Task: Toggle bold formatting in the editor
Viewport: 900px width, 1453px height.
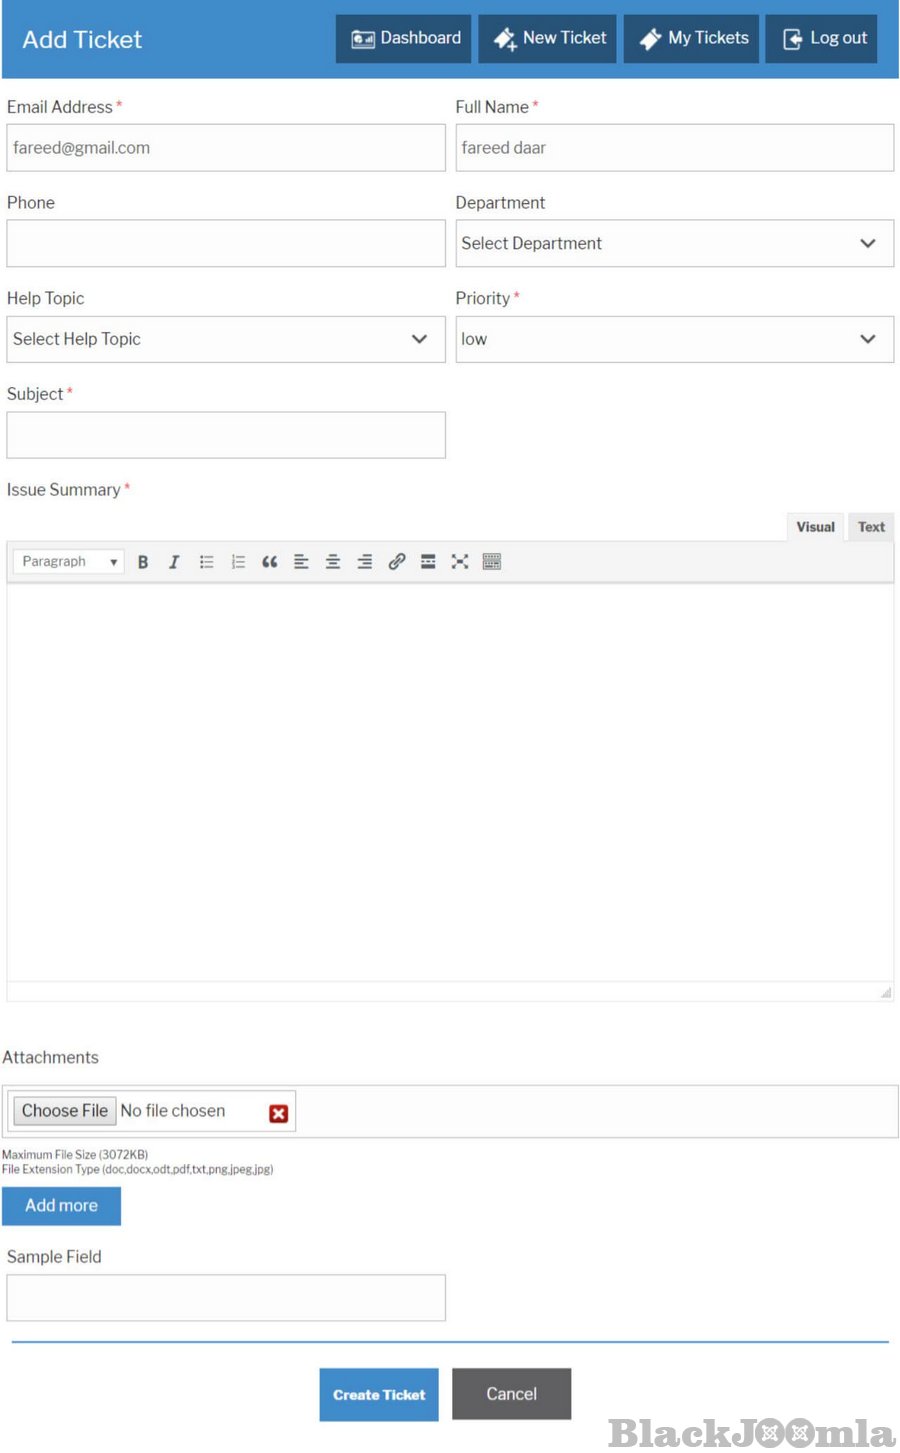Action: click(143, 562)
